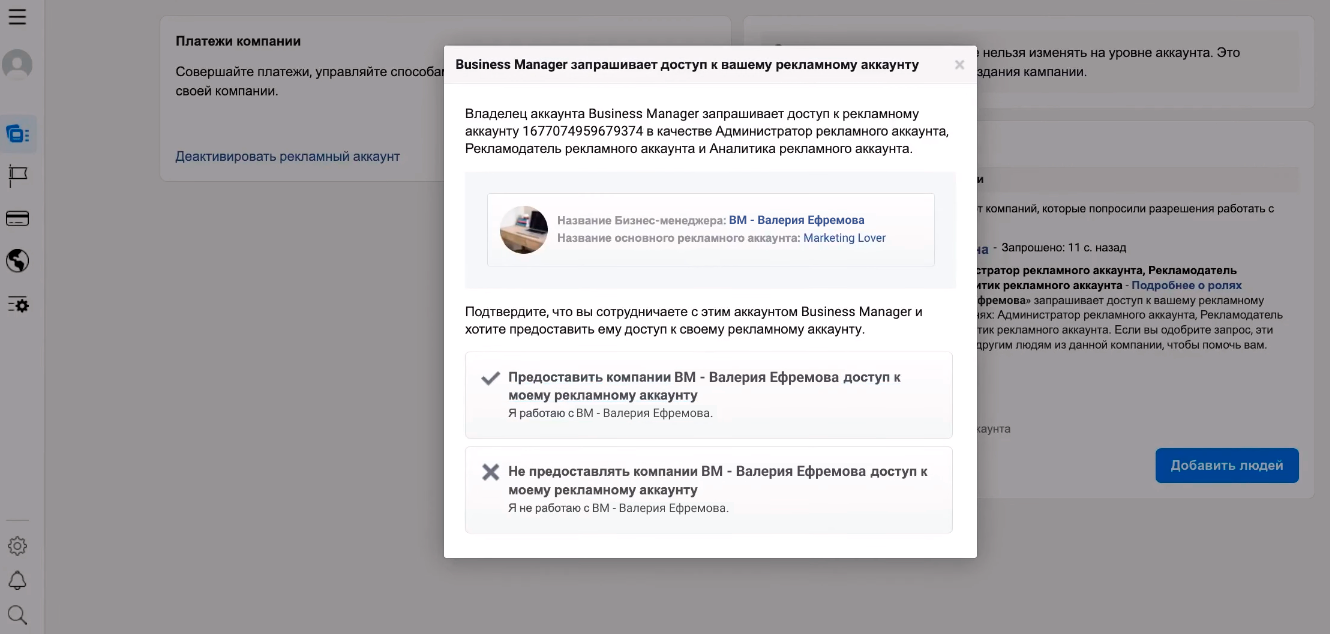This screenshot has width=1330, height=634.
Task: Open BM - Валерия Ефремова link in dialog
Action: pyautogui.click(x=796, y=220)
